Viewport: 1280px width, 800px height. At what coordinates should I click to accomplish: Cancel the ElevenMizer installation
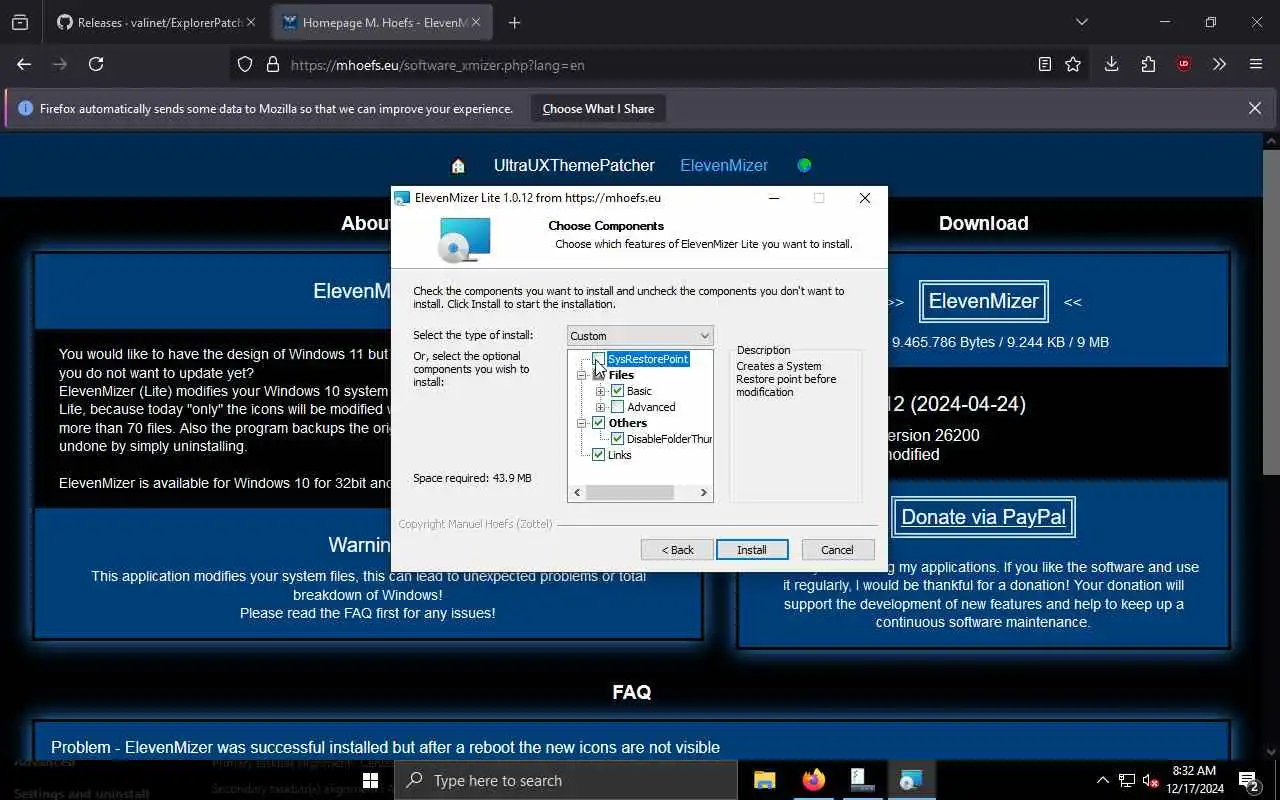837,550
